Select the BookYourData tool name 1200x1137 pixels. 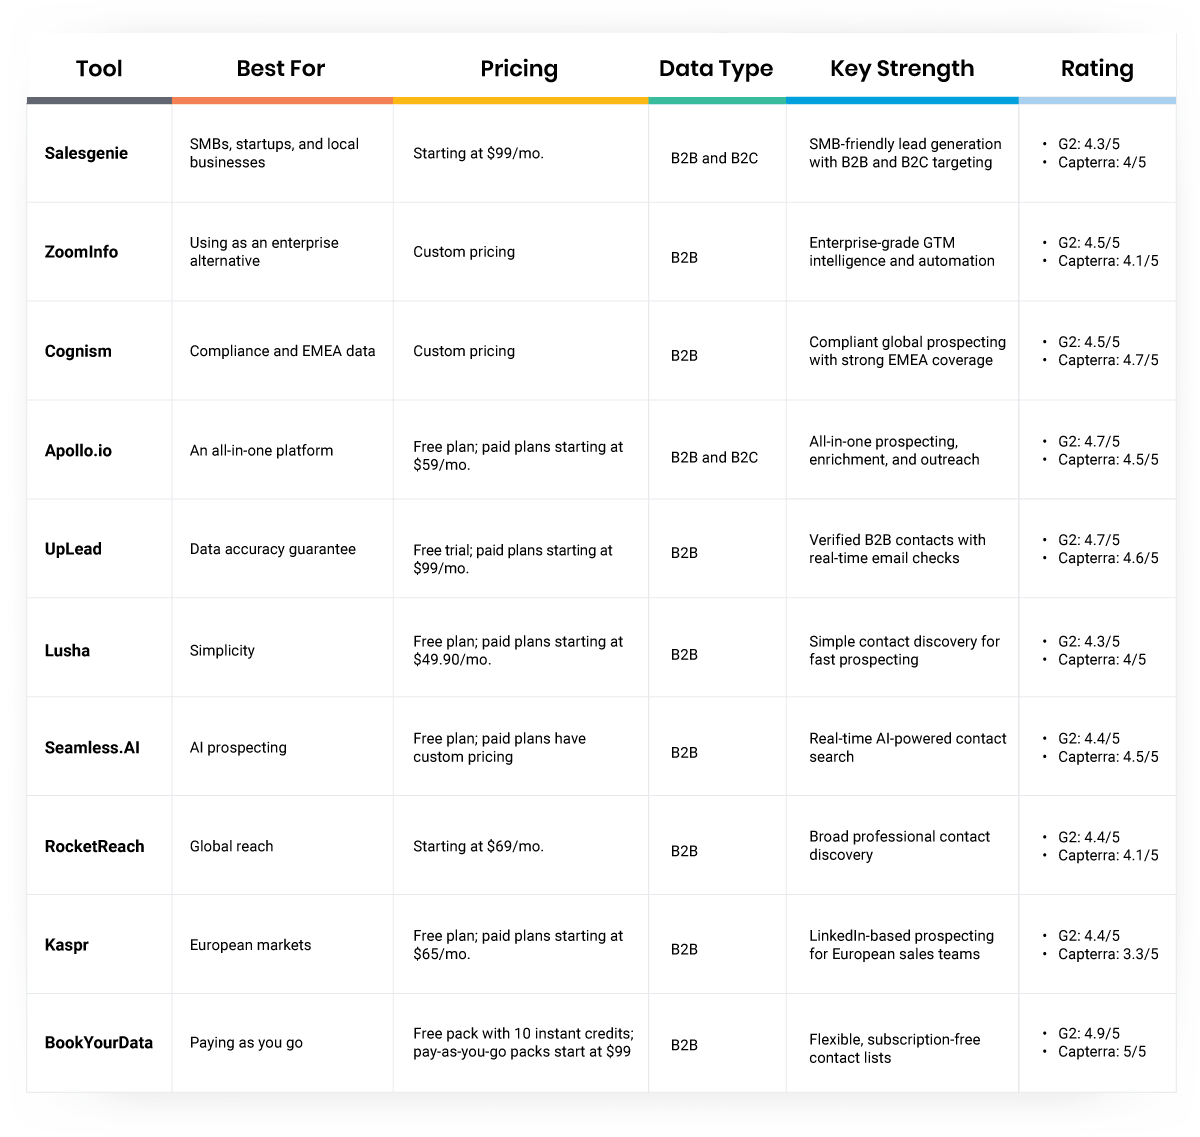pyautogui.click(x=98, y=1042)
